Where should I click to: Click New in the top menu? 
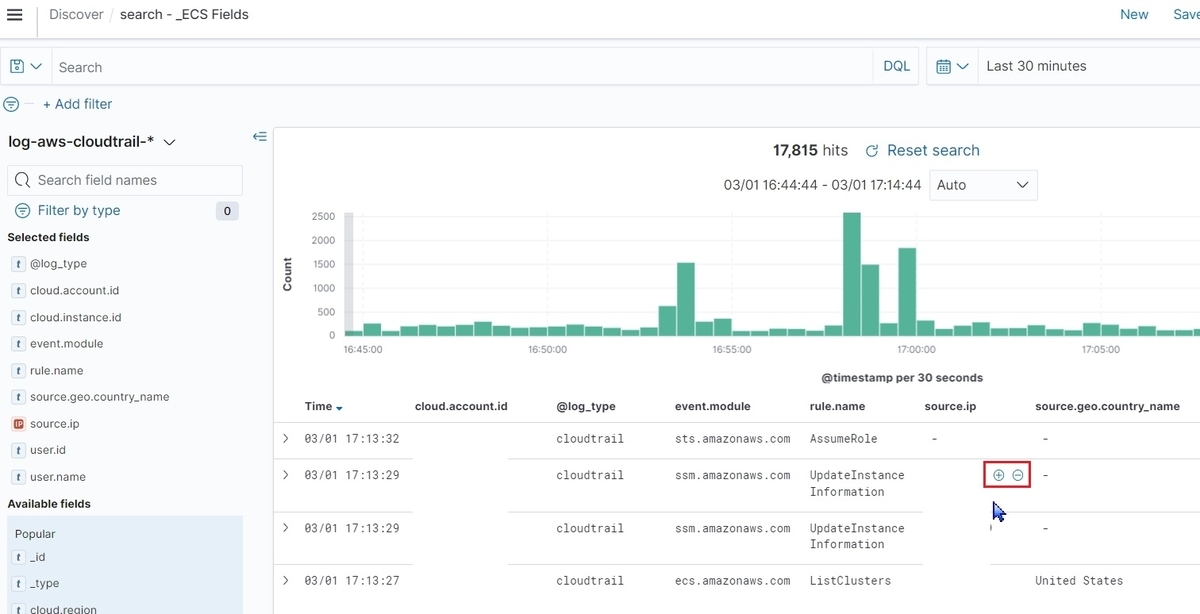coord(1134,14)
